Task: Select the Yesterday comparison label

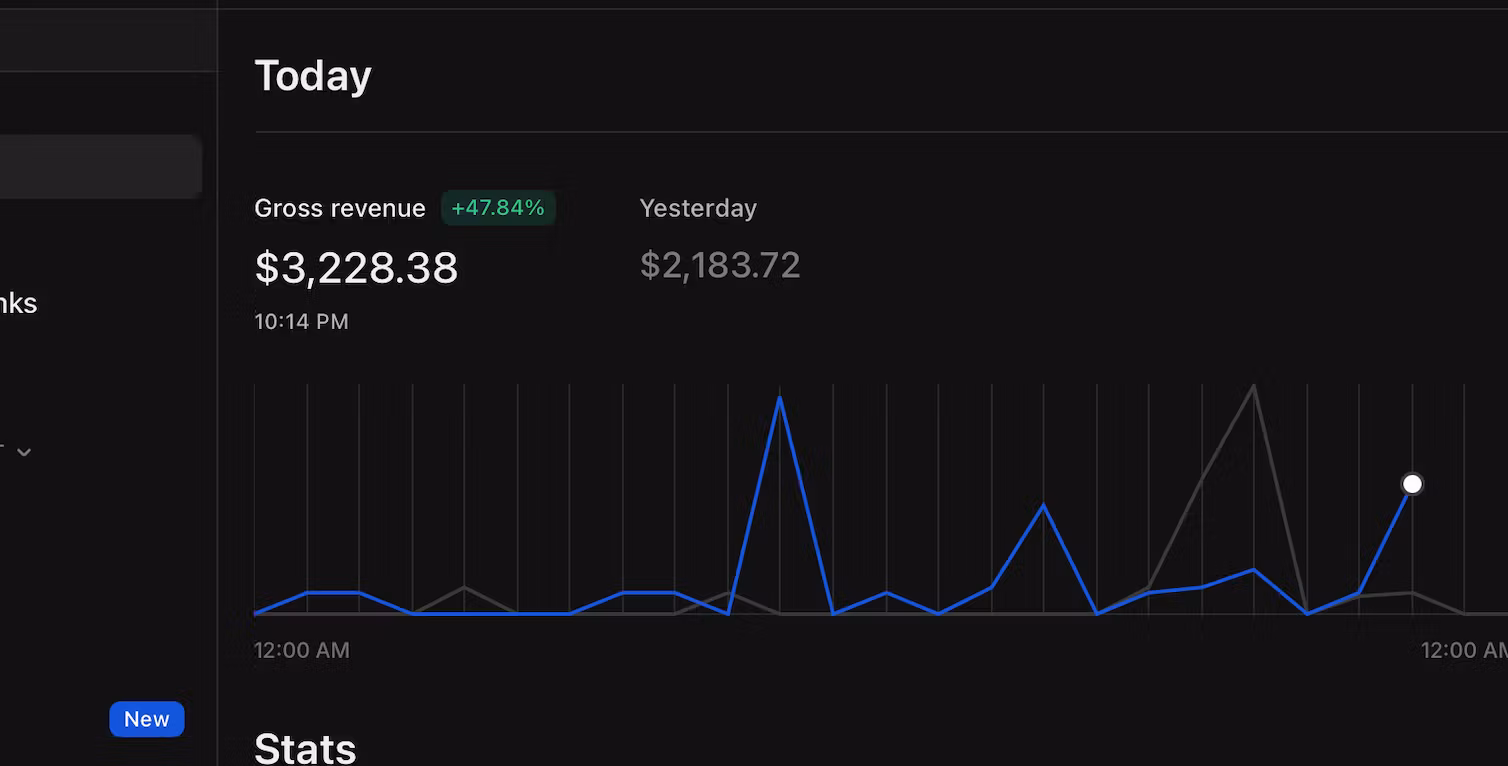Action: point(698,208)
